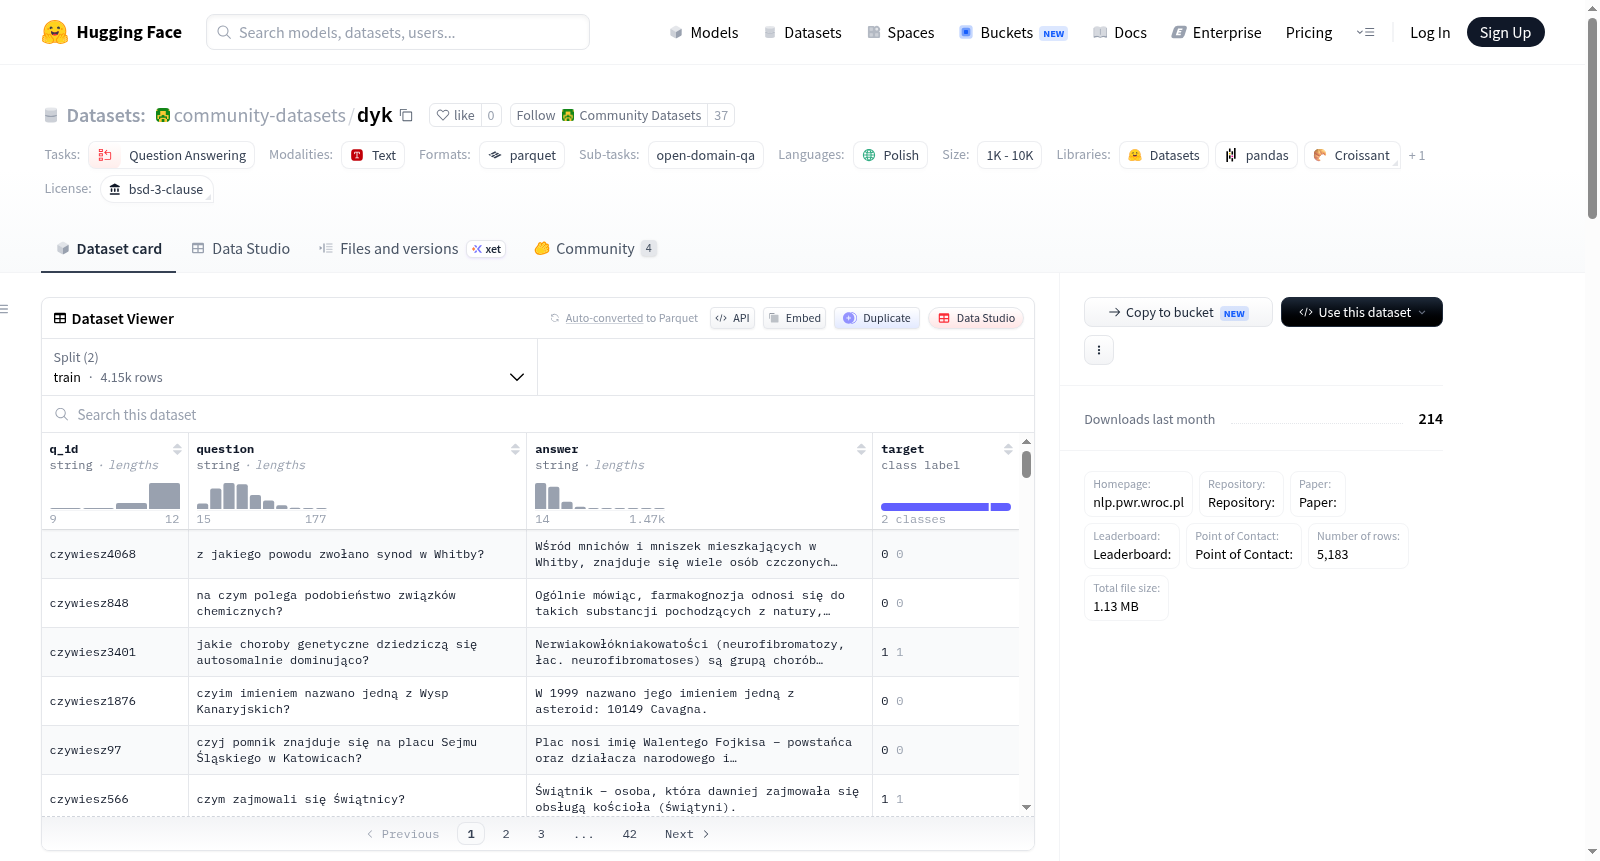Viewport: 1600px width, 861px height.
Task: Click the dataset table vertical scrollbar thumb
Action: click(x=1026, y=464)
